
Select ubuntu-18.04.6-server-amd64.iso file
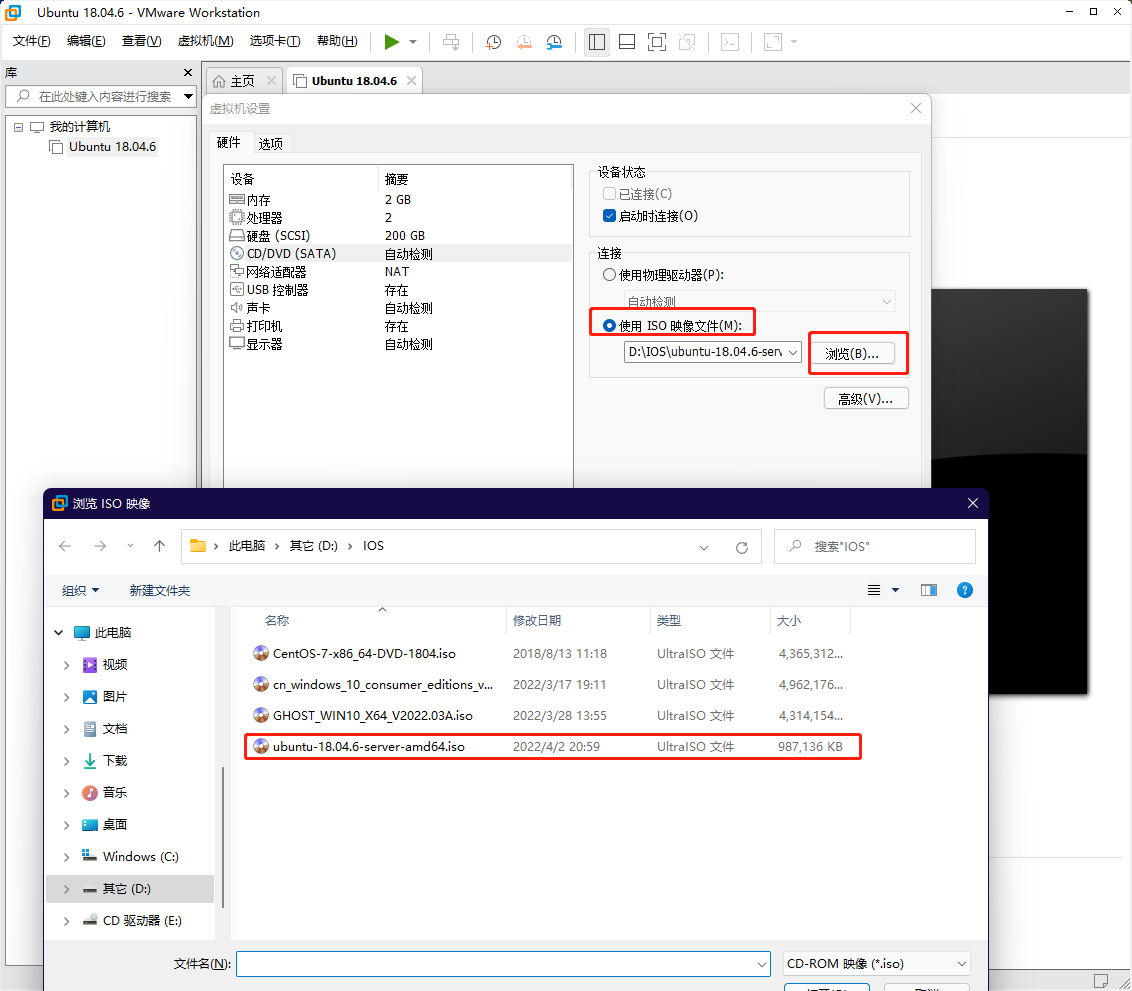[x=553, y=746]
